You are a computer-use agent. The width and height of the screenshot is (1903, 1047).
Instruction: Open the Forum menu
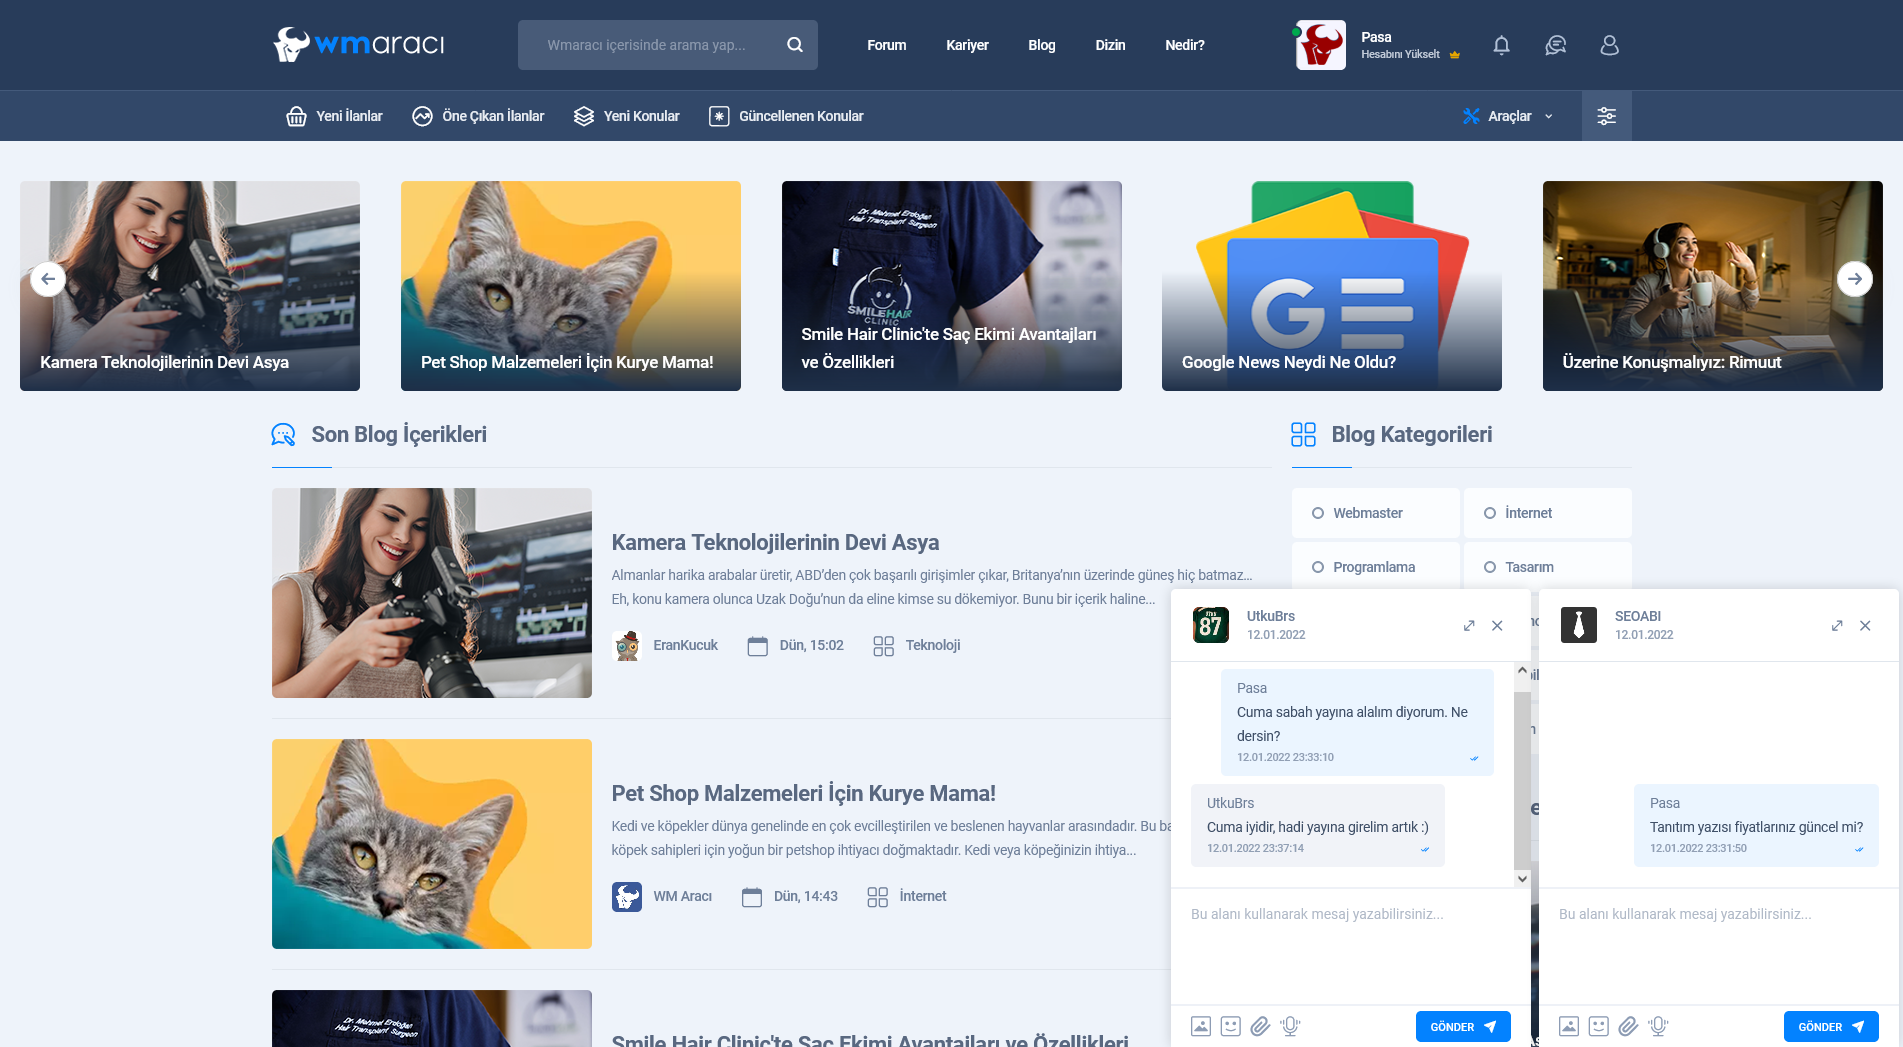(886, 45)
